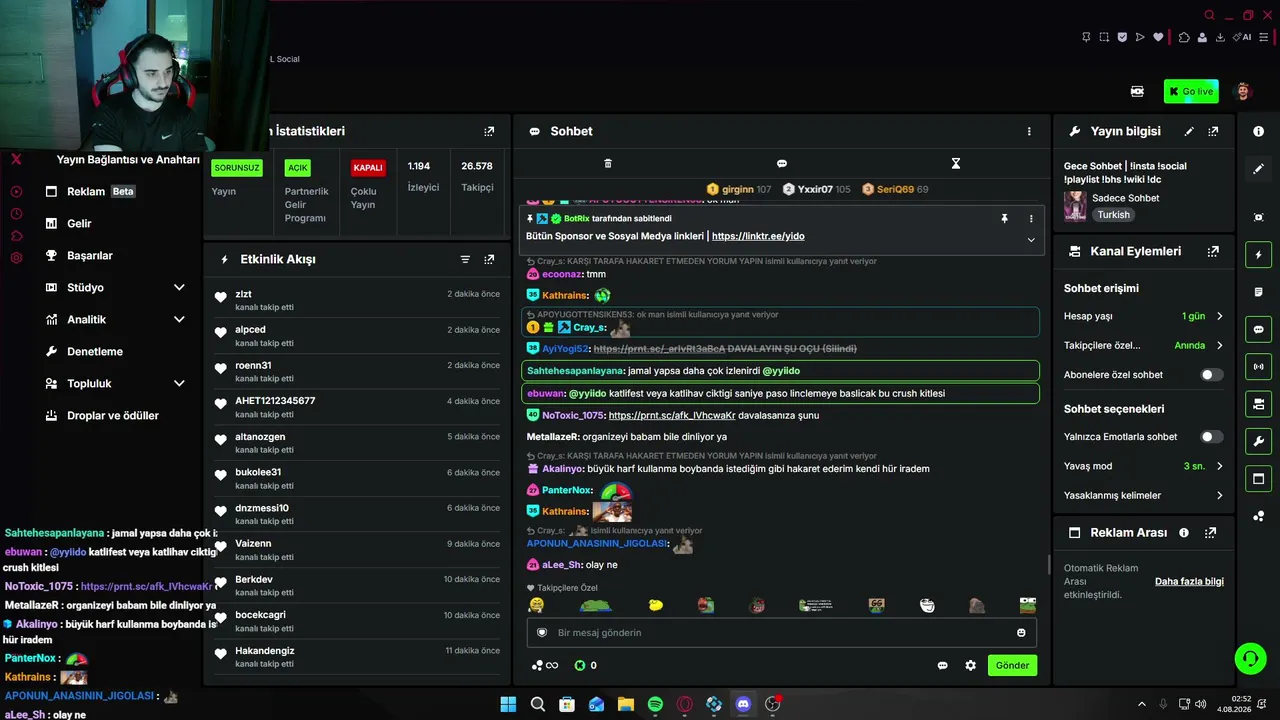This screenshot has height=720, width=1280.
Task: Open Reklam Beta sidebar item
Action: tap(90, 192)
